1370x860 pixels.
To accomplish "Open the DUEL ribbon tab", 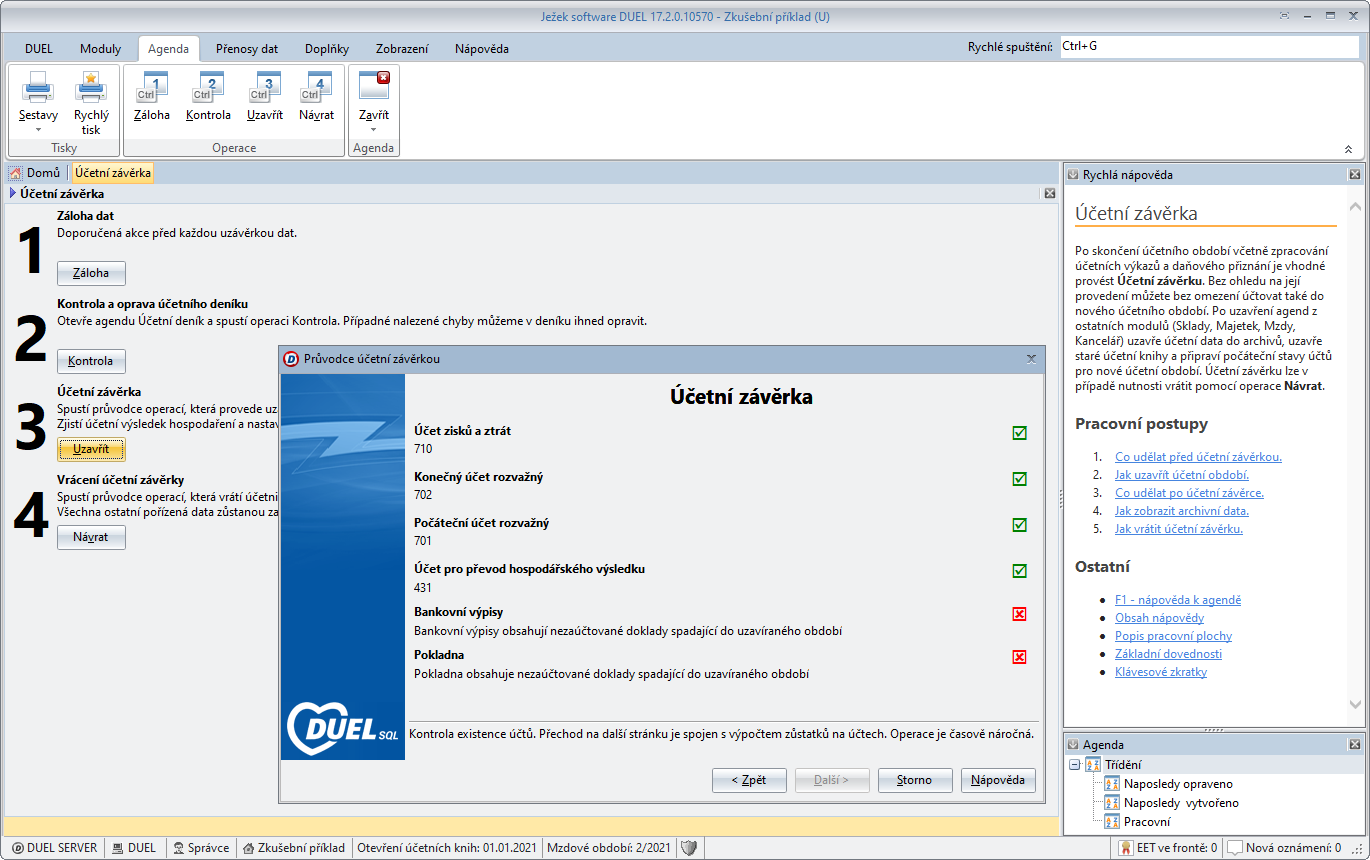I will pyautogui.click(x=39, y=48).
